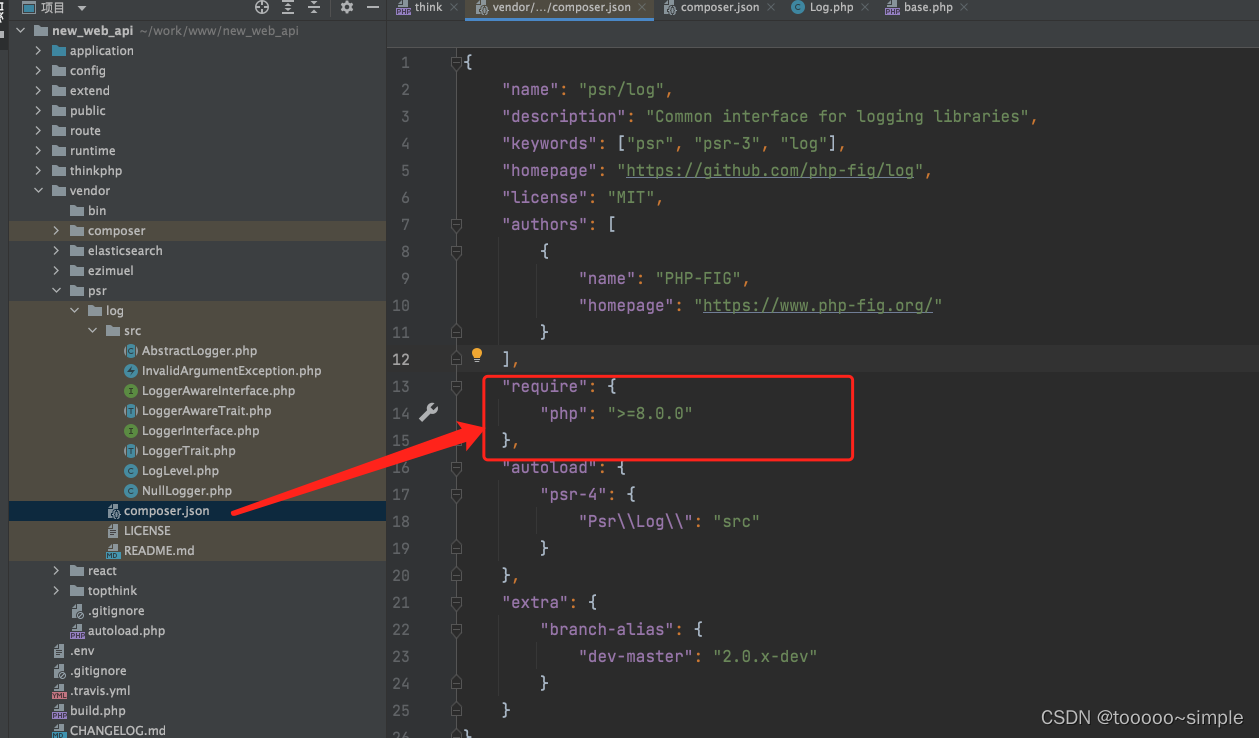Fold the require block at line 13
1259x738 pixels.
pos(456,387)
